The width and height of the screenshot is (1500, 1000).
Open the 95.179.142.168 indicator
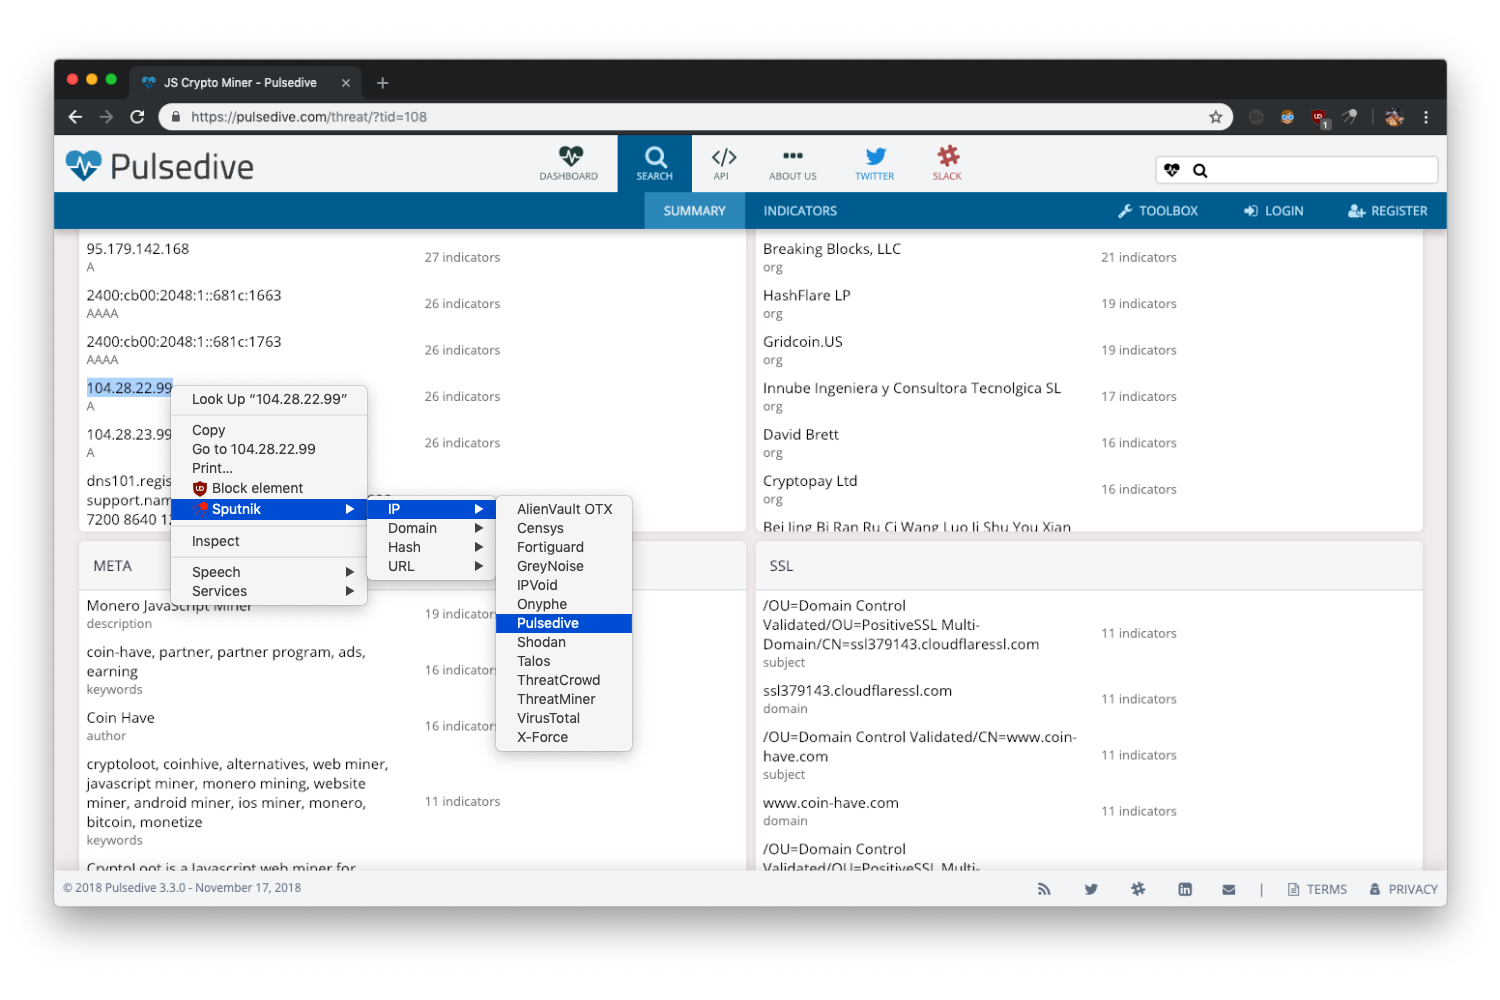(x=138, y=249)
